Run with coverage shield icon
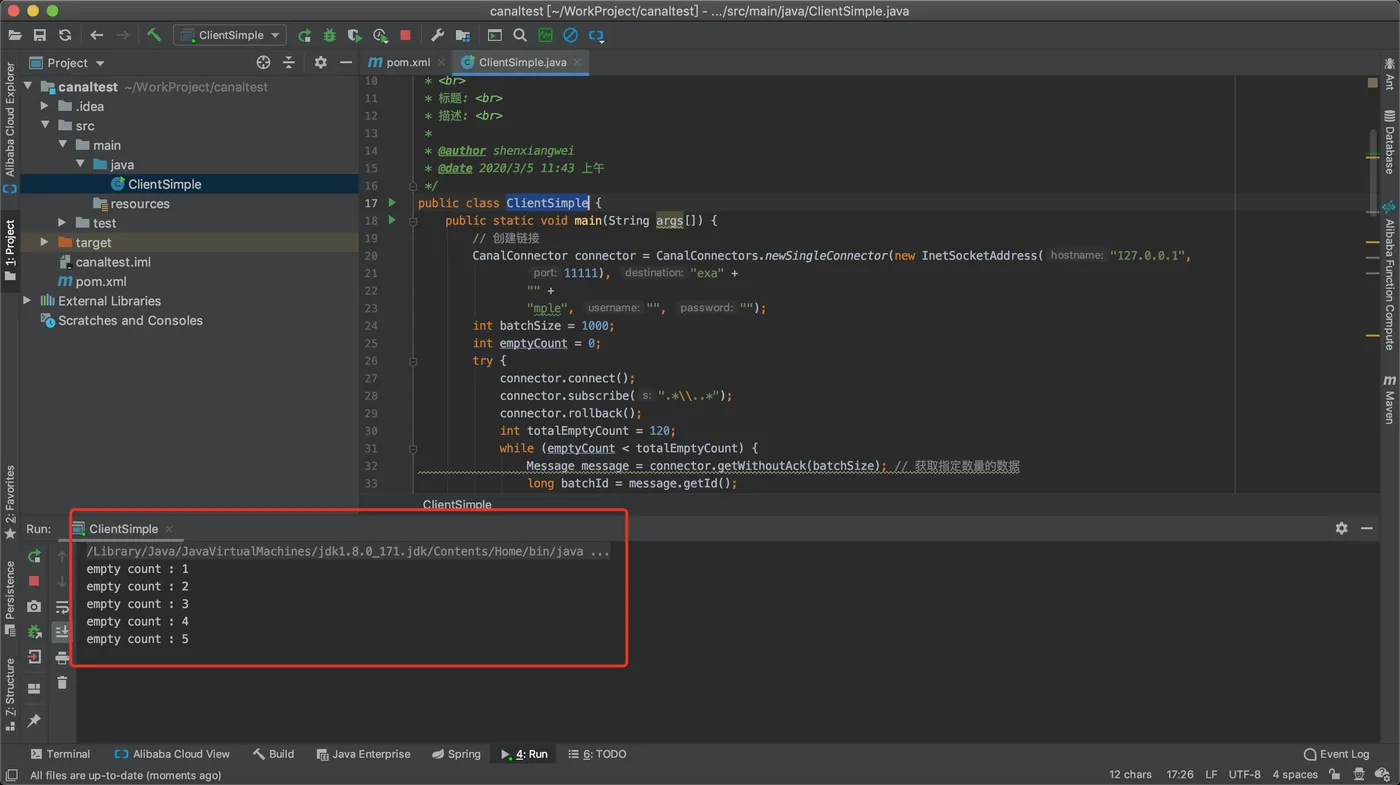1400x785 pixels. pyautogui.click(x=354, y=35)
